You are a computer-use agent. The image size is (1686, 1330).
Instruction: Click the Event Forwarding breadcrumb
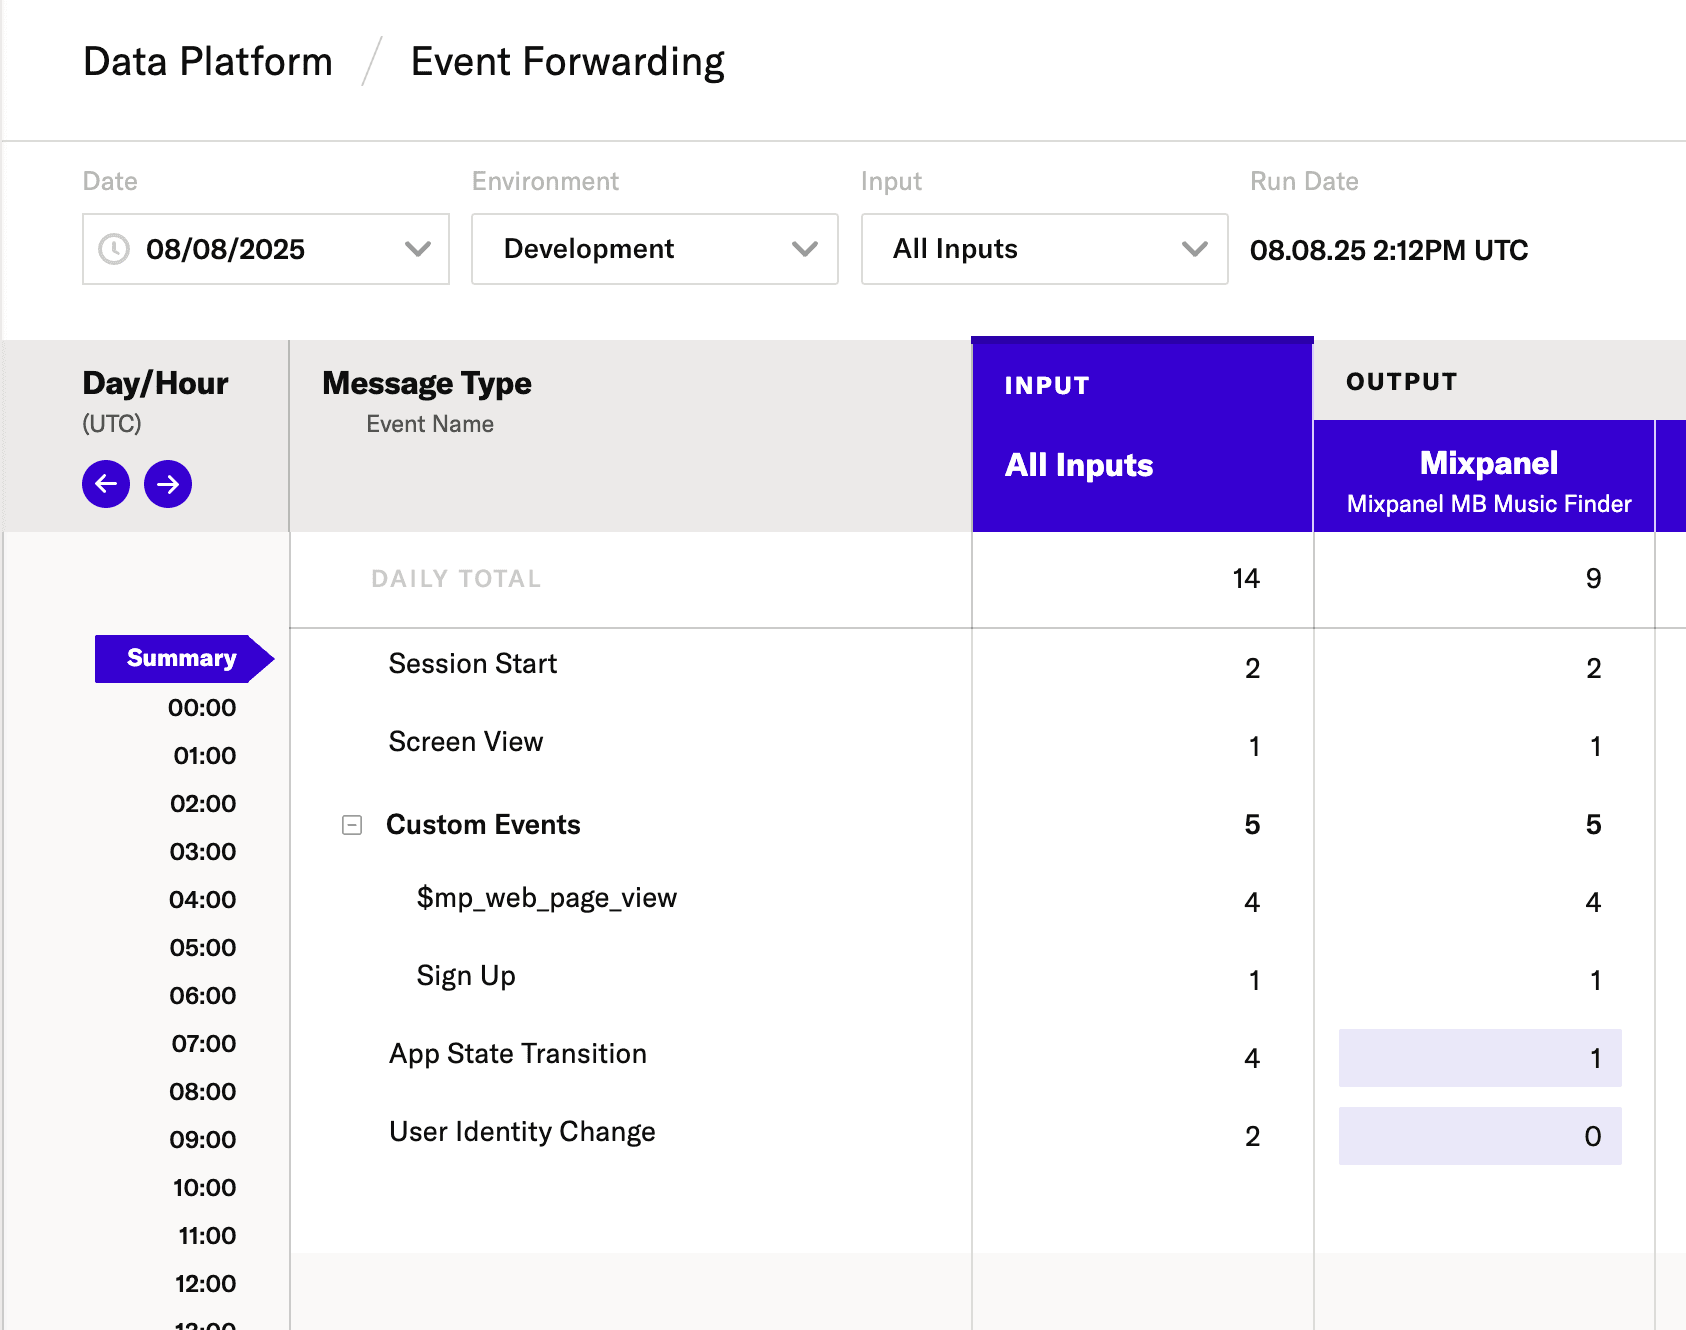point(566,61)
